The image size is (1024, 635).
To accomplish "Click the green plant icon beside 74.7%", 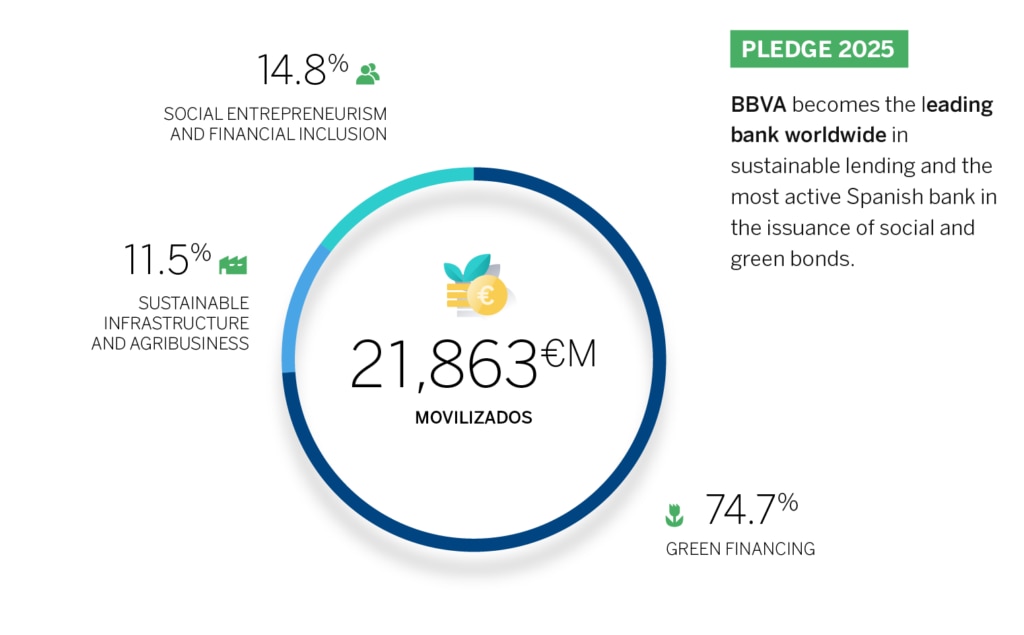I will [x=675, y=515].
